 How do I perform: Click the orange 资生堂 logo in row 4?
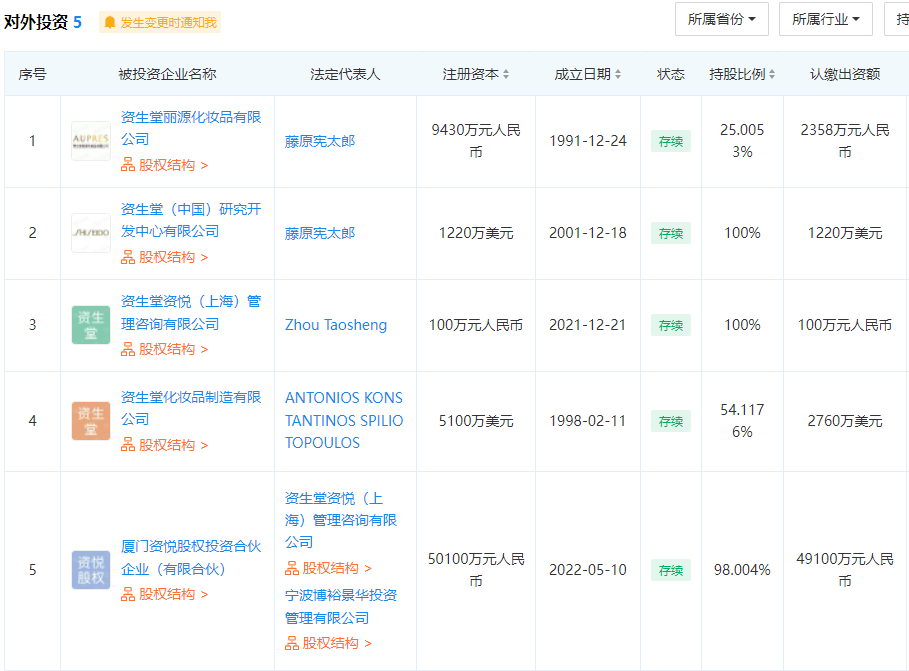91,421
